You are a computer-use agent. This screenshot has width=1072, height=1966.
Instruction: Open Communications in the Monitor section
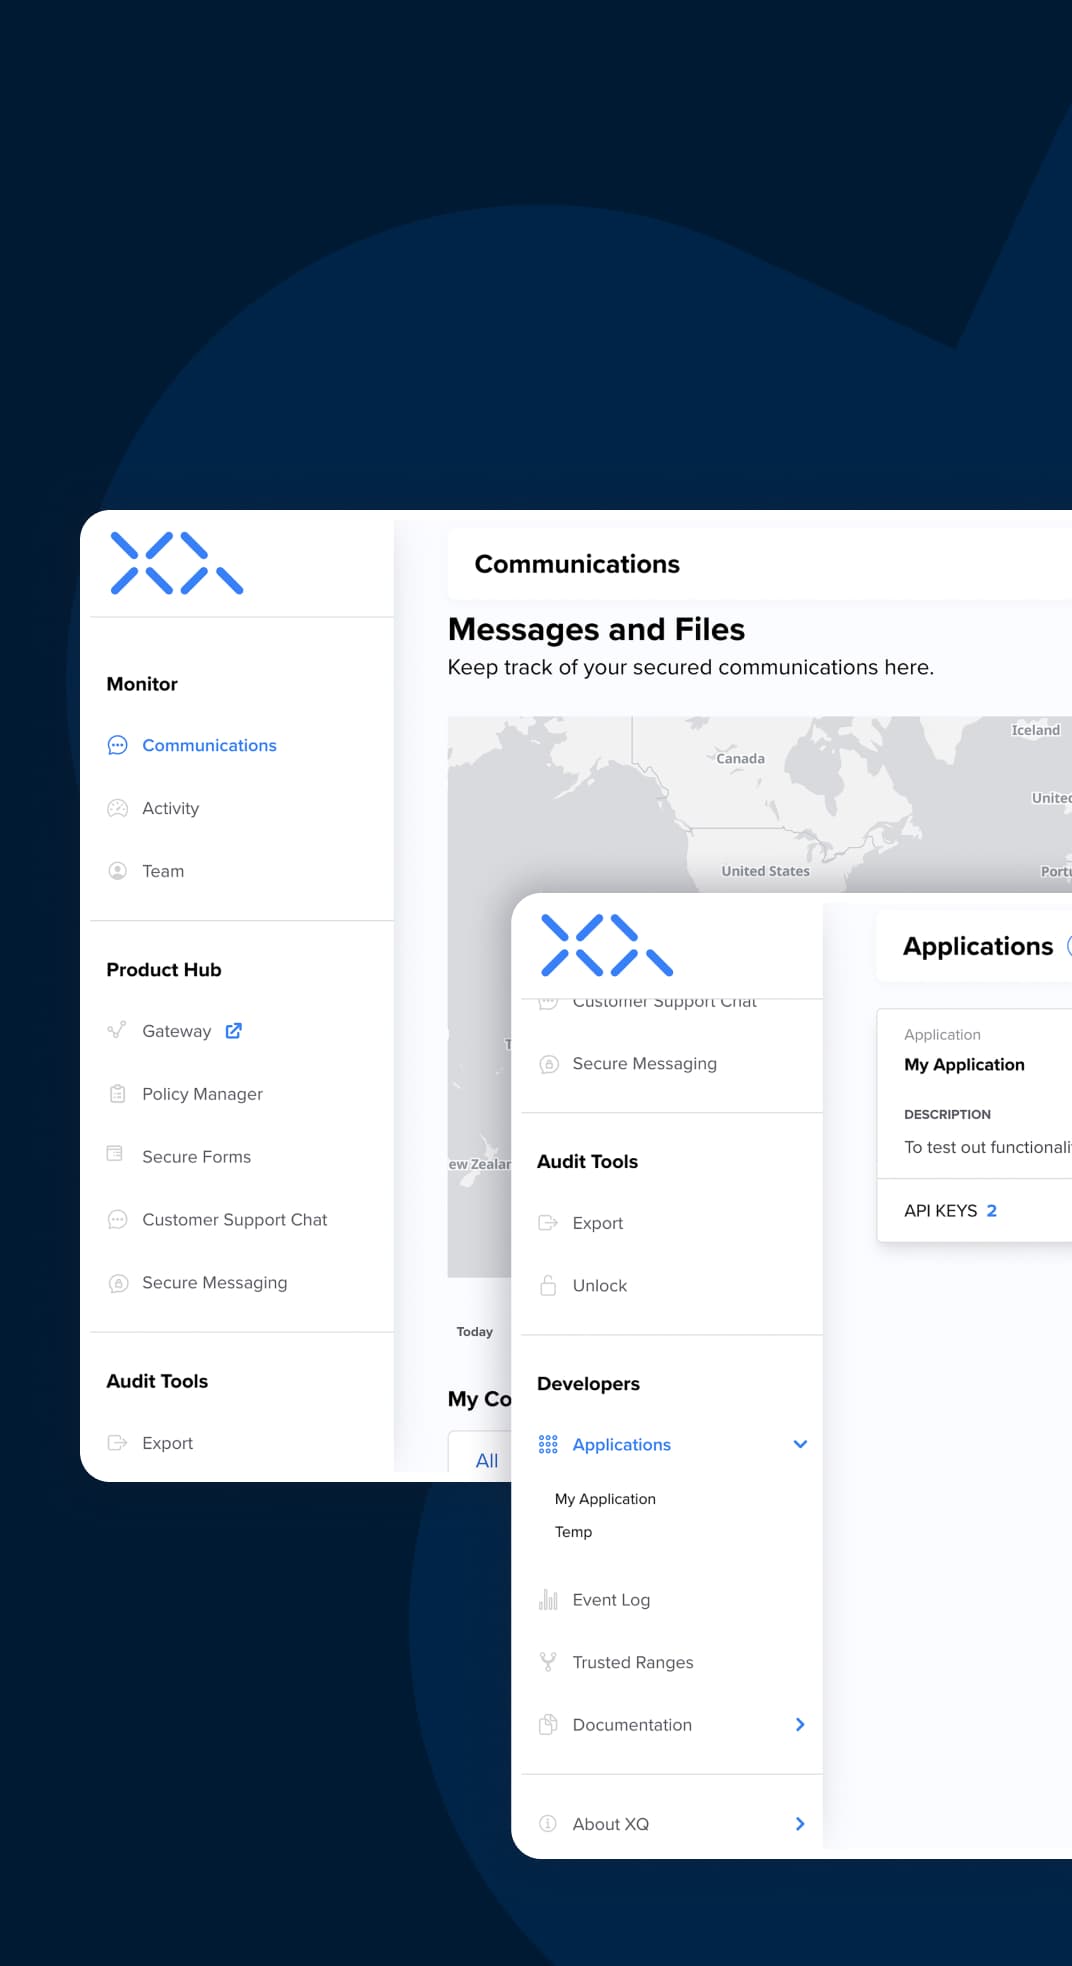tap(209, 745)
